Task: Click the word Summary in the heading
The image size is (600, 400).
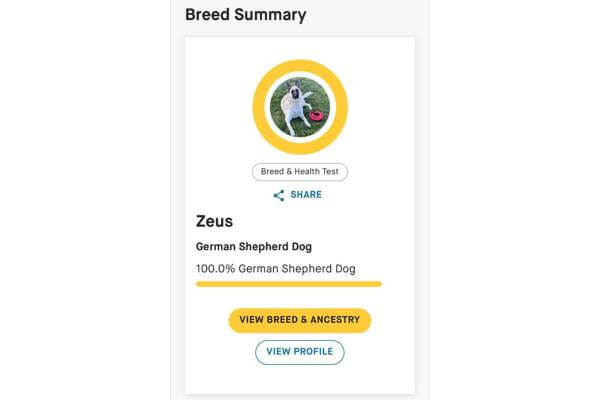Action: tap(270, 15)
